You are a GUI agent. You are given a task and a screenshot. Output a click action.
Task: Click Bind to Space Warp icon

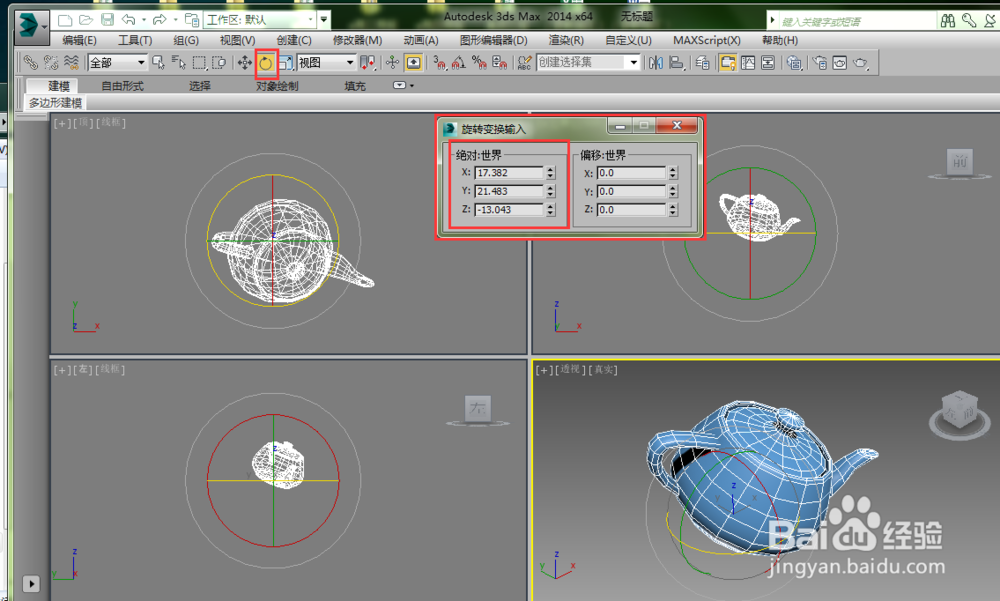tap(71, 62)
